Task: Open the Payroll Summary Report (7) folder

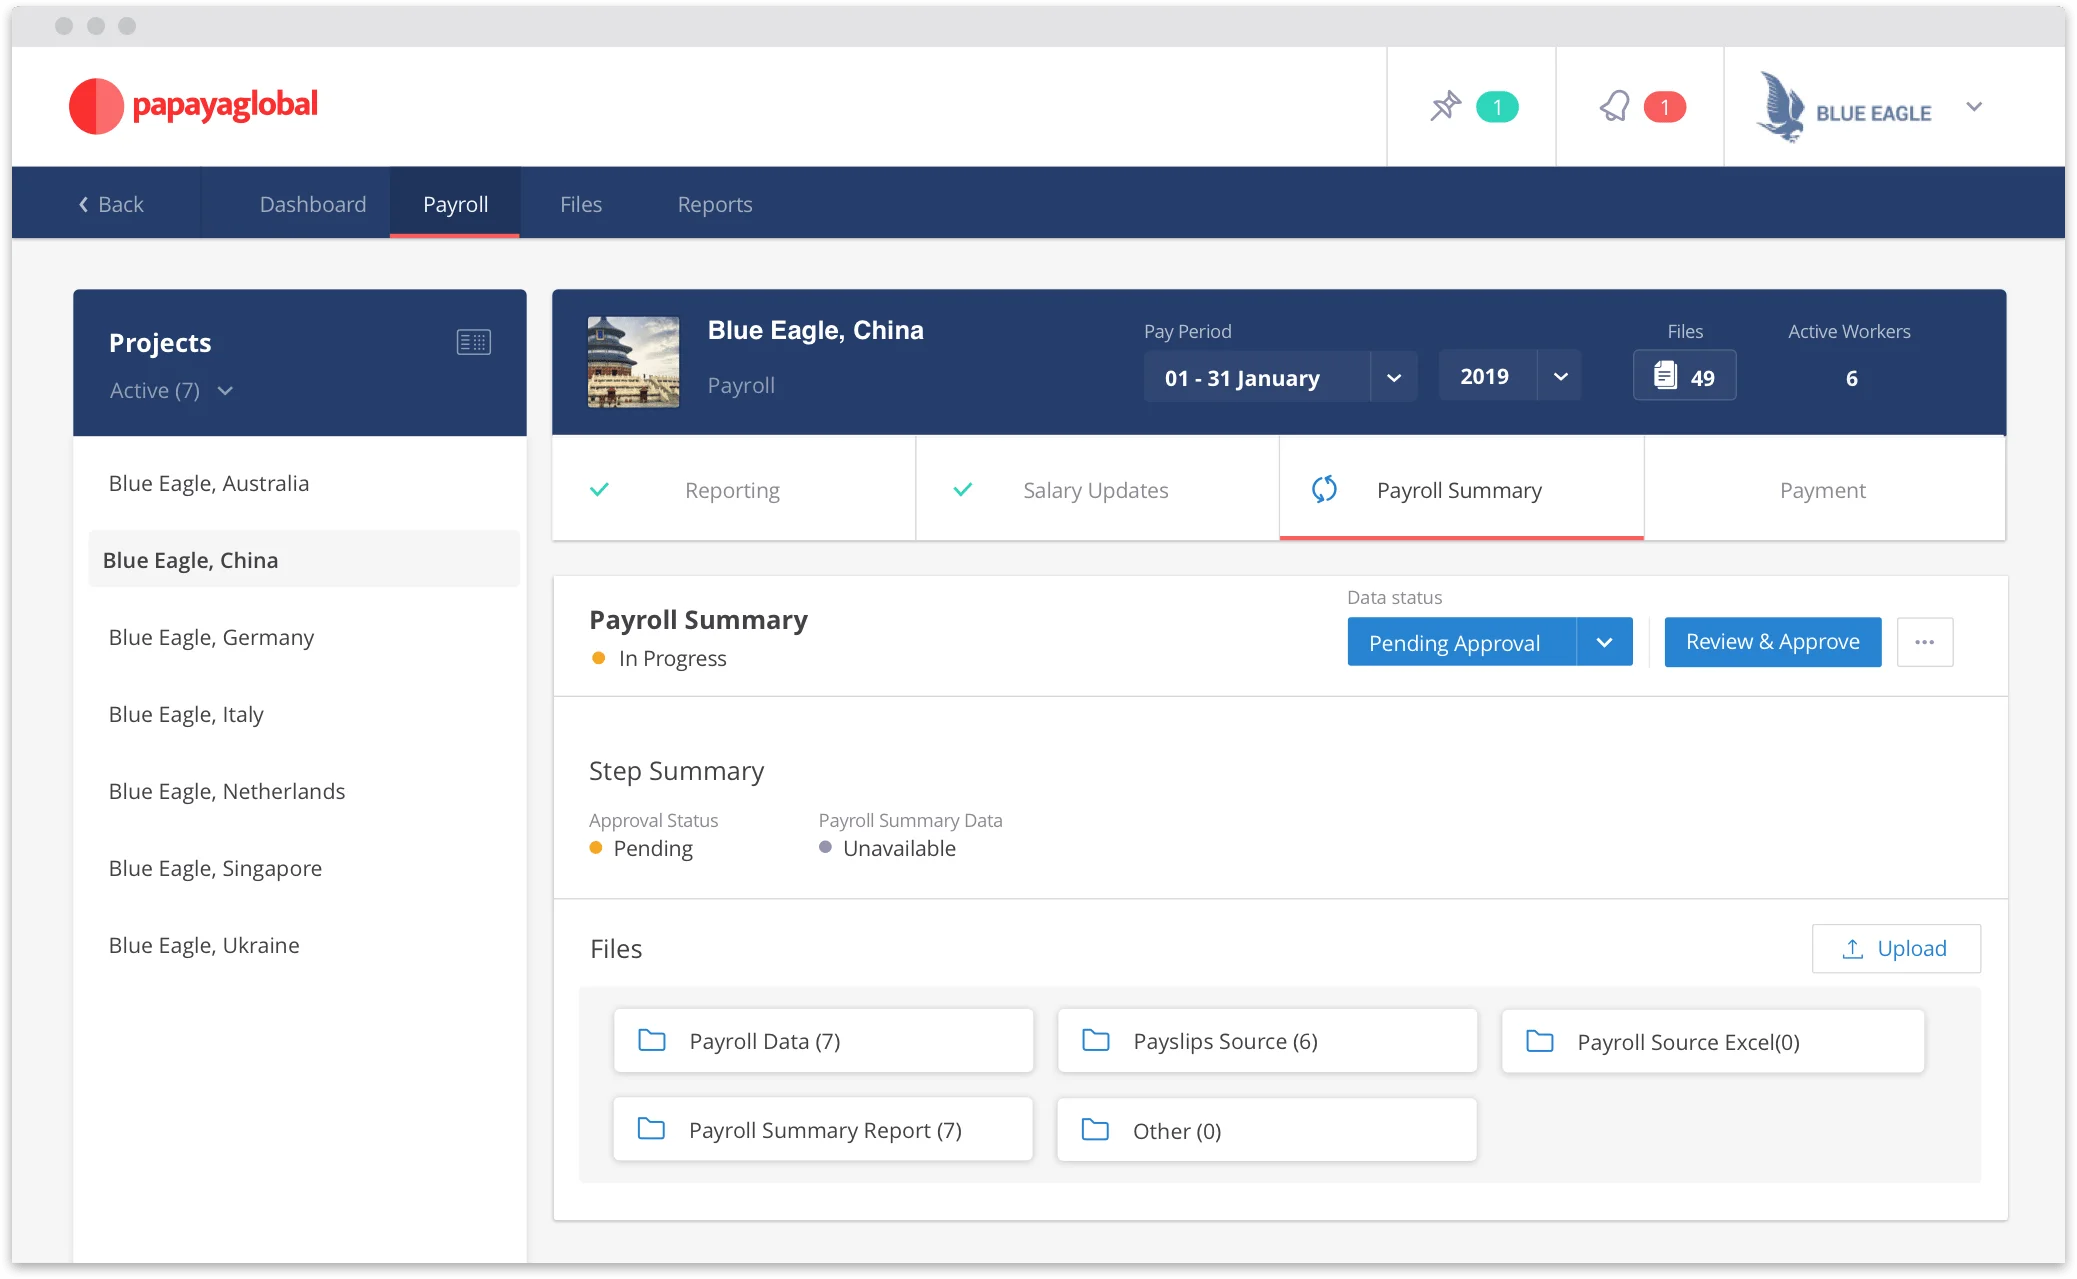Action: 822,1129
